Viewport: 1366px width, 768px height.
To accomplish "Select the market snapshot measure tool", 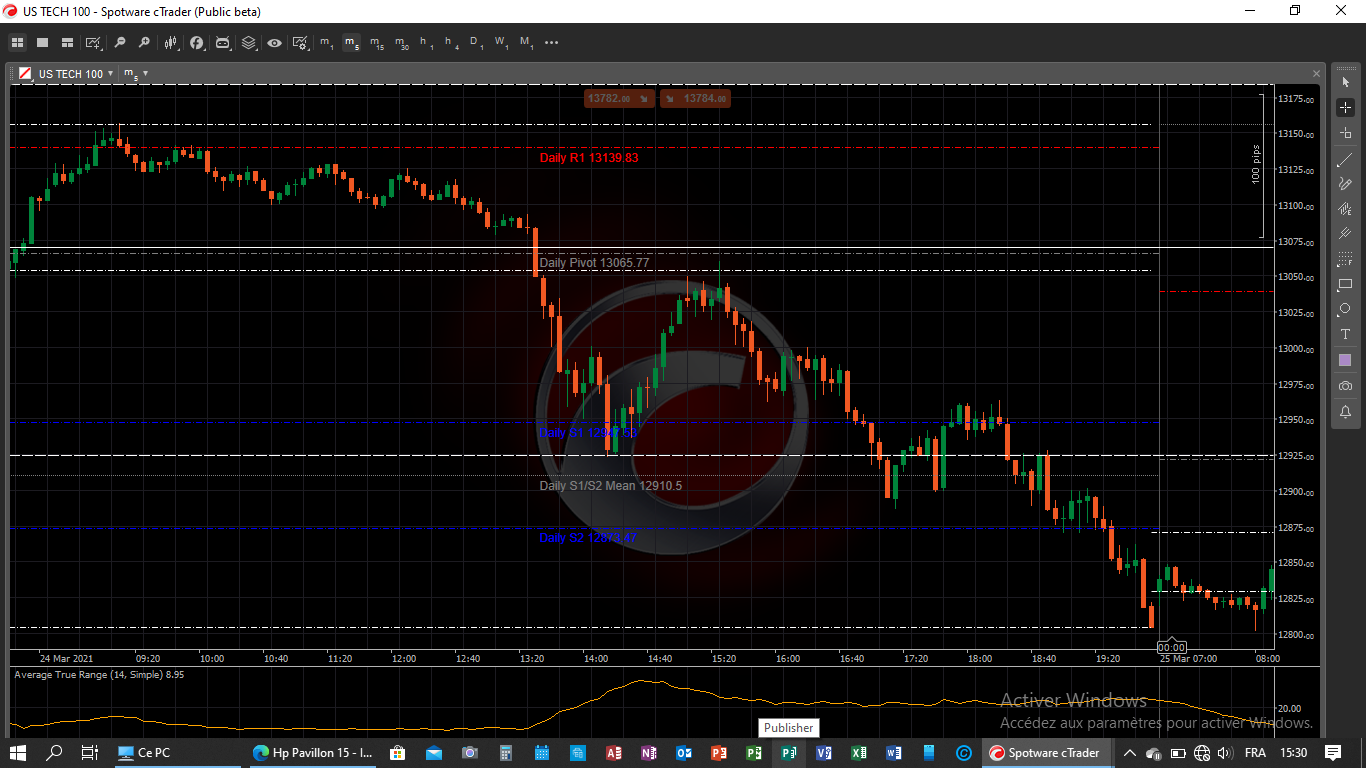I will (x=1345, y=133).
